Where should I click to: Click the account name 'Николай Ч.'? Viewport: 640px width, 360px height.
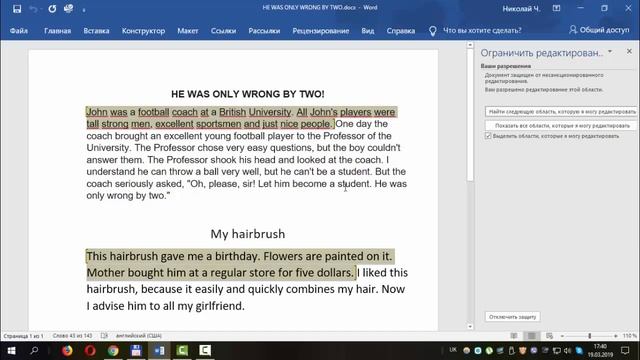(x=521, y=9)
